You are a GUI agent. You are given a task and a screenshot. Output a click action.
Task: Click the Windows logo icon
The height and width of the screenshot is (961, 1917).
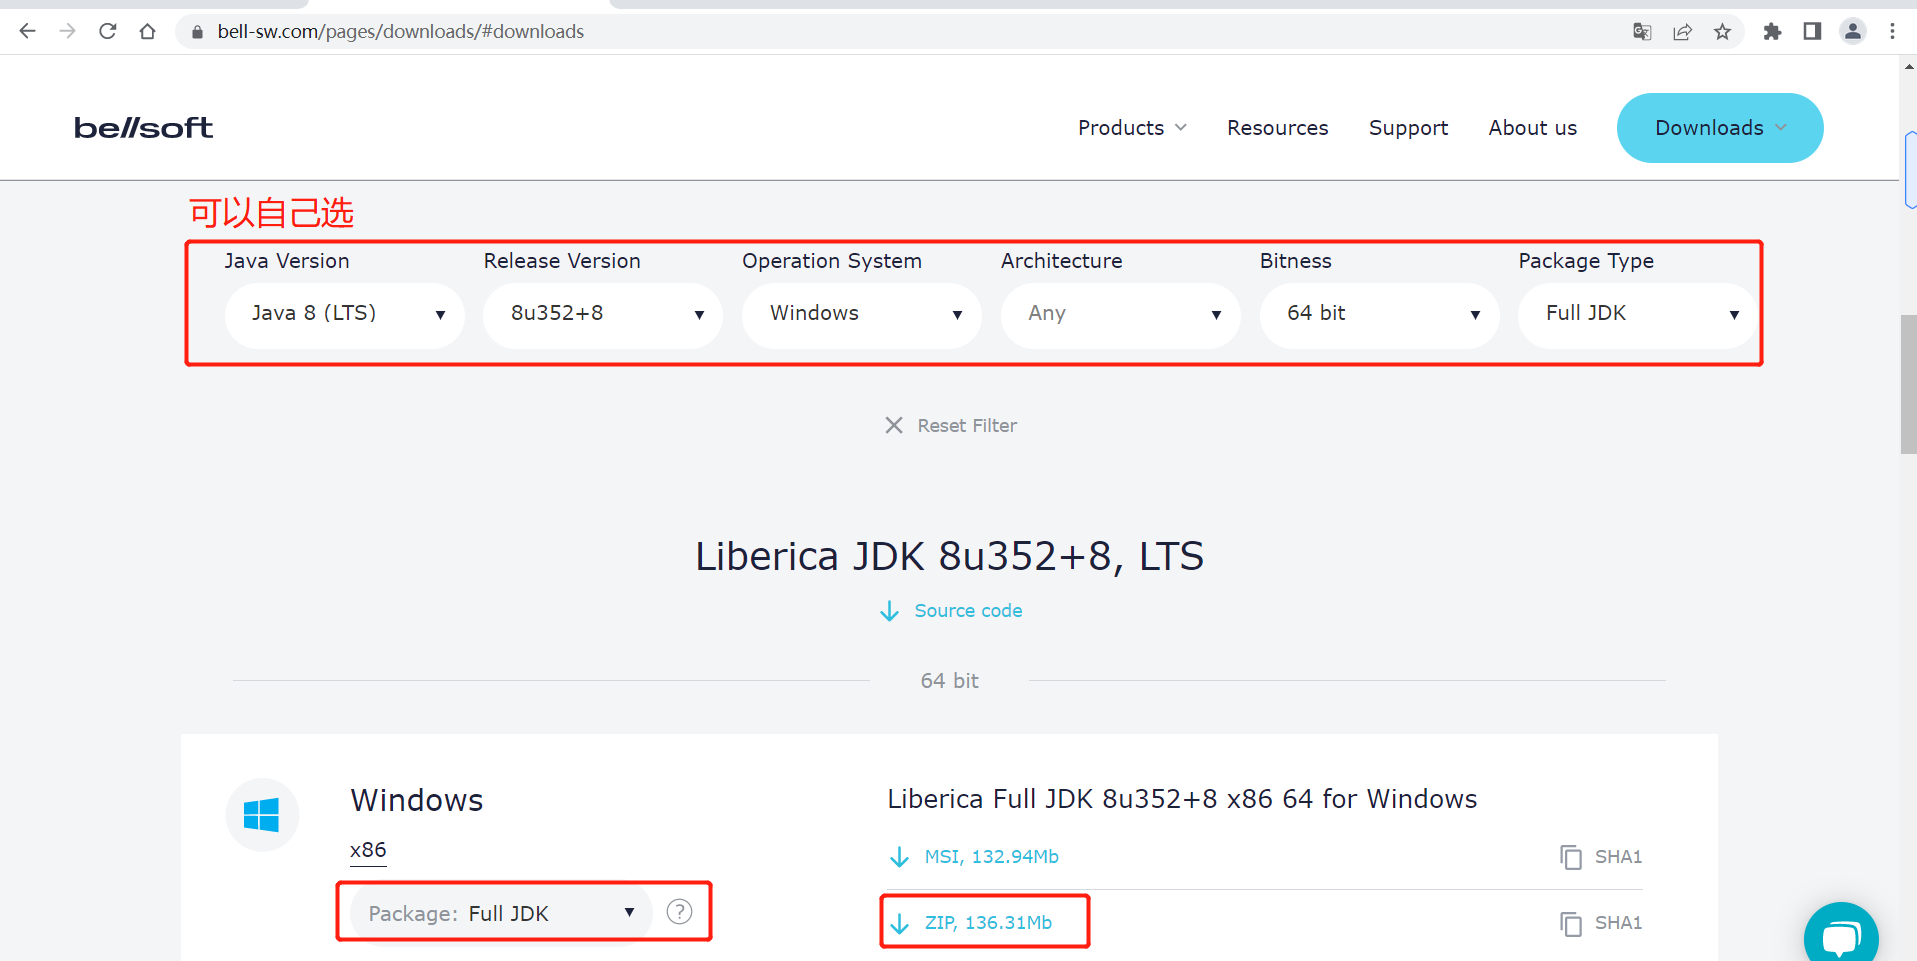[262, 815]
